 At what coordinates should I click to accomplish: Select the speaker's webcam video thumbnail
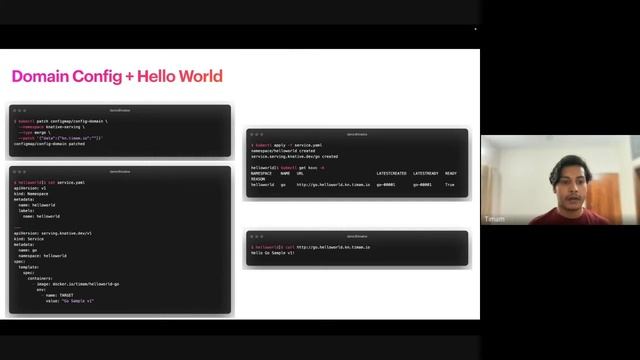pos(560,180)
